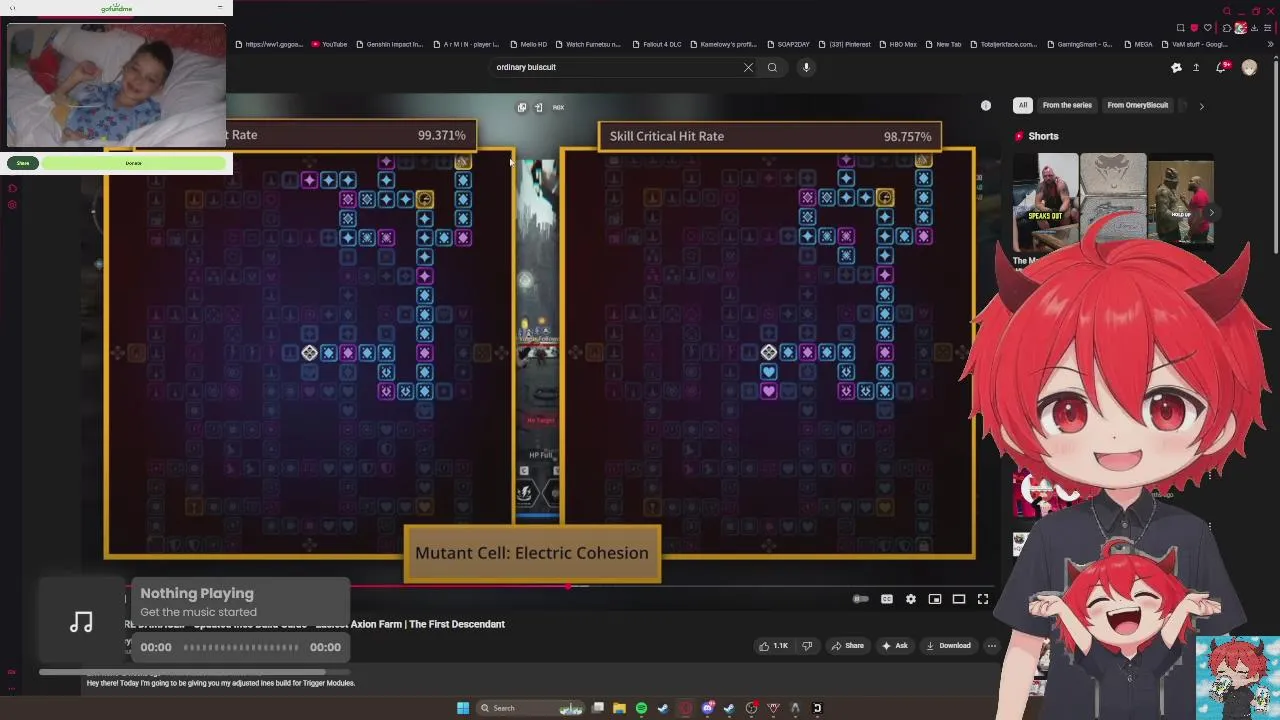The height and width of the screenshot is (720, 1280).
Task: Click the video title text
Action: click(315, 624)
